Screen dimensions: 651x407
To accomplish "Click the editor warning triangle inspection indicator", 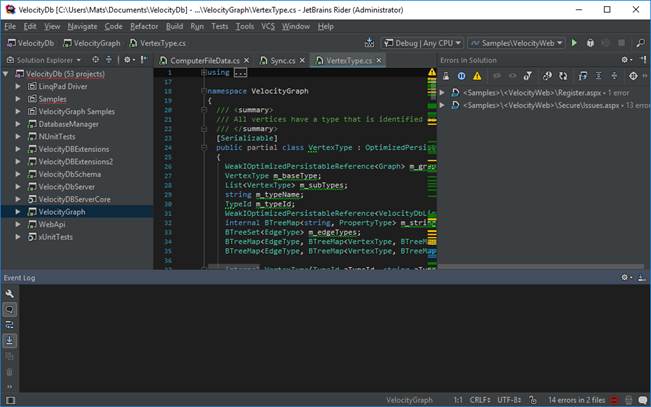I will click(432, 72).
